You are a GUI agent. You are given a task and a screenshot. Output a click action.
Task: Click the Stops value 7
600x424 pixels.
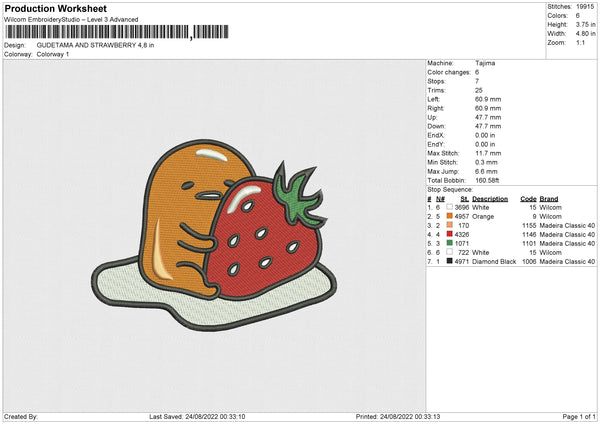477,81
